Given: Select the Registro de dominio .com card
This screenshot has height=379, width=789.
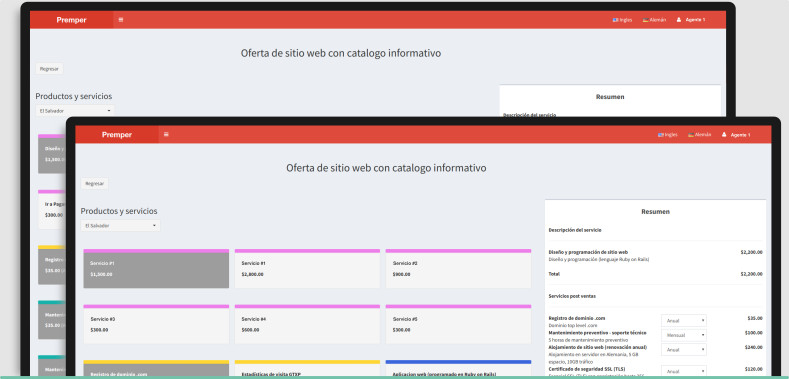Looking at the screenshot, I should 156,368.
